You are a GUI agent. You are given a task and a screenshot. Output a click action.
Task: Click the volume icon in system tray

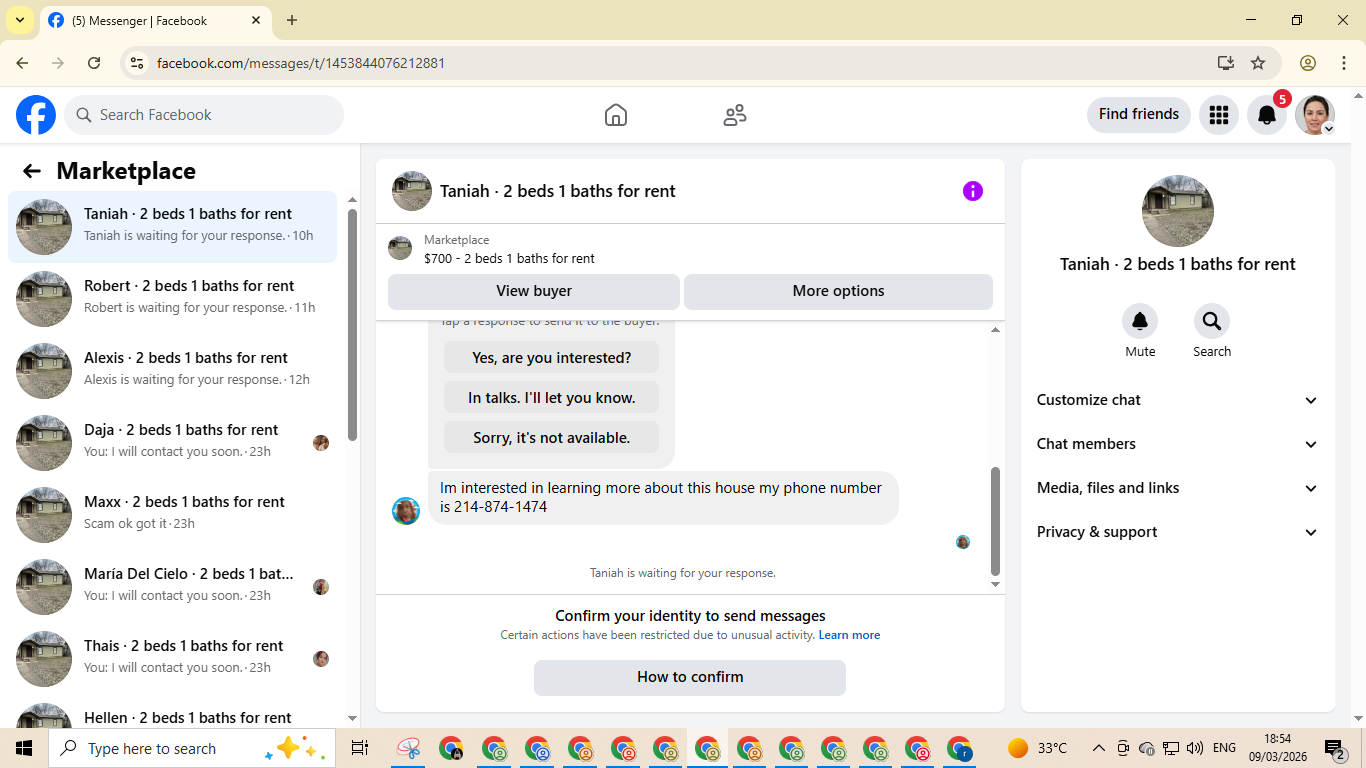pos(1195,748)
